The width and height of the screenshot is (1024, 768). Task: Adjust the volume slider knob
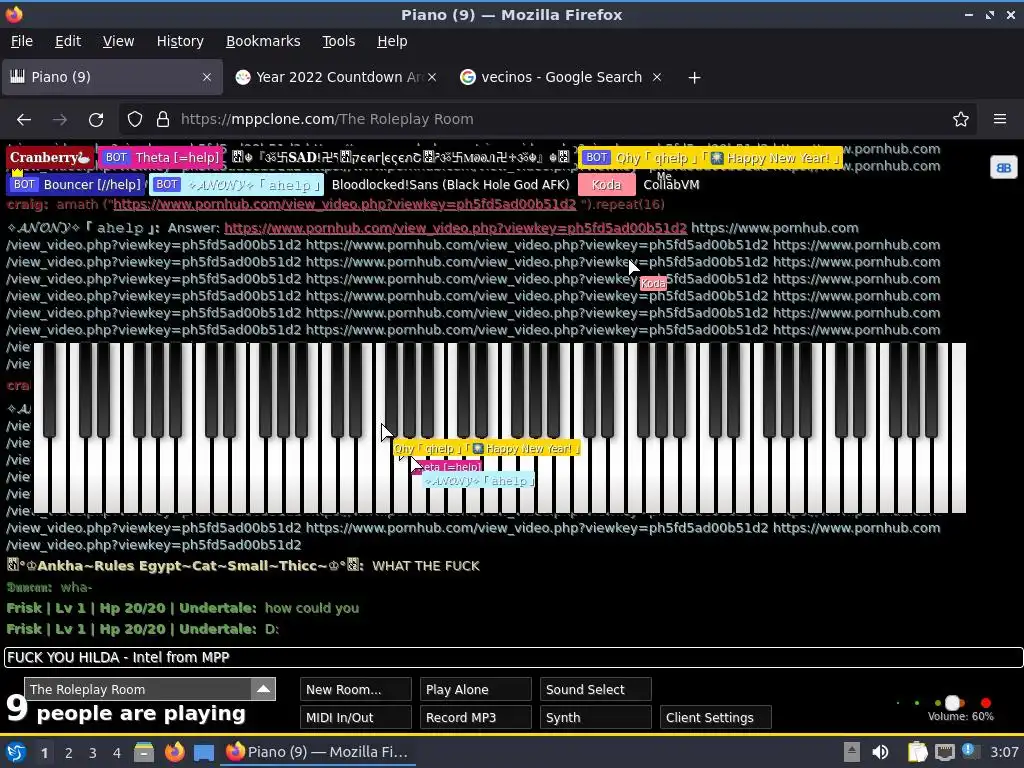(x=953, y=703)
